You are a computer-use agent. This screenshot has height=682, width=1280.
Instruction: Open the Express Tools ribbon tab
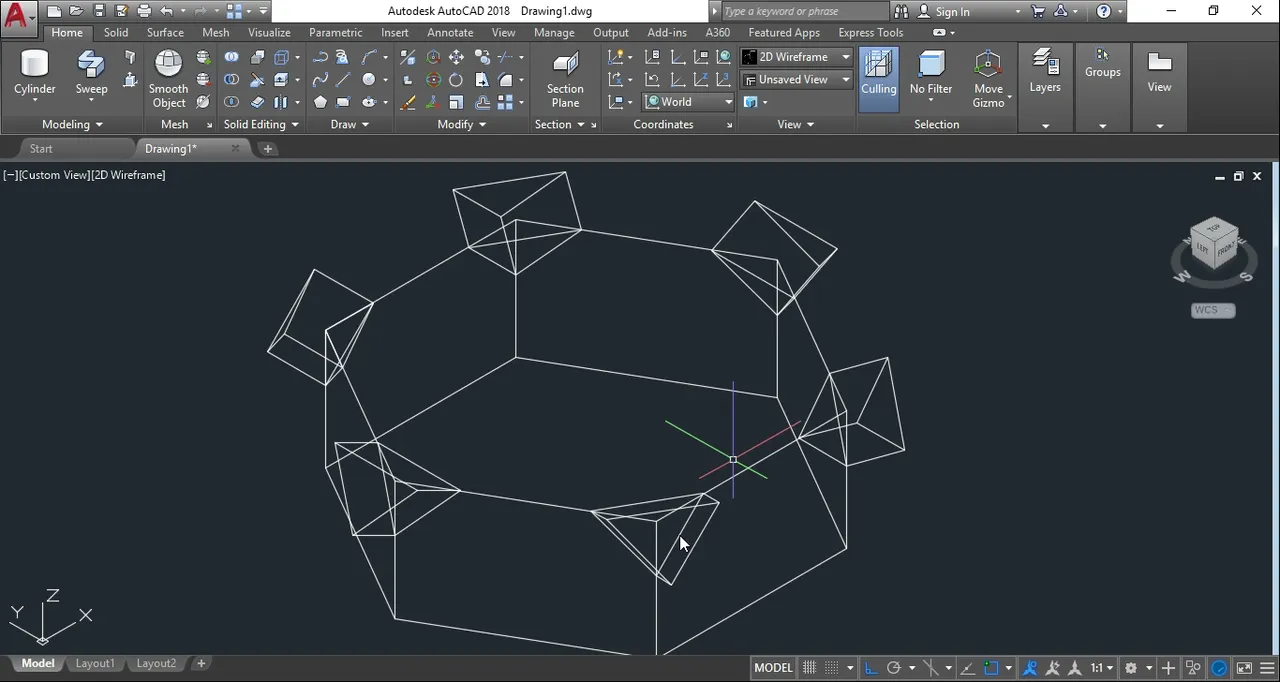870,32
